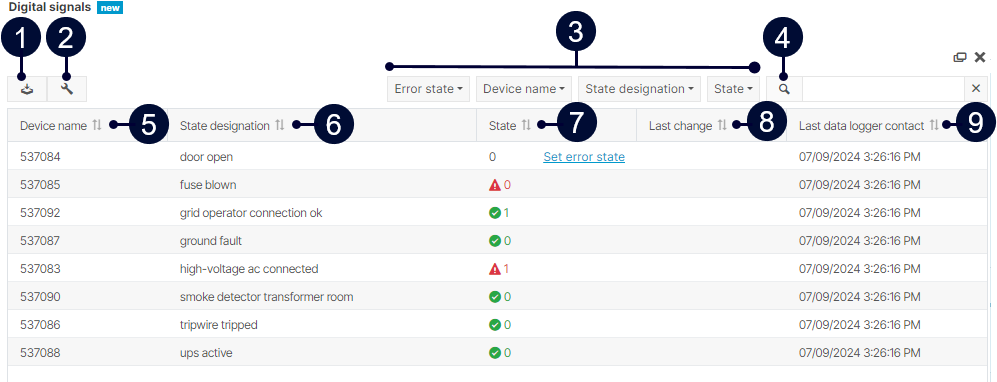This screenshot has width=997, height=382.
Task: Click the Set error state link
Action: (584, 157)
